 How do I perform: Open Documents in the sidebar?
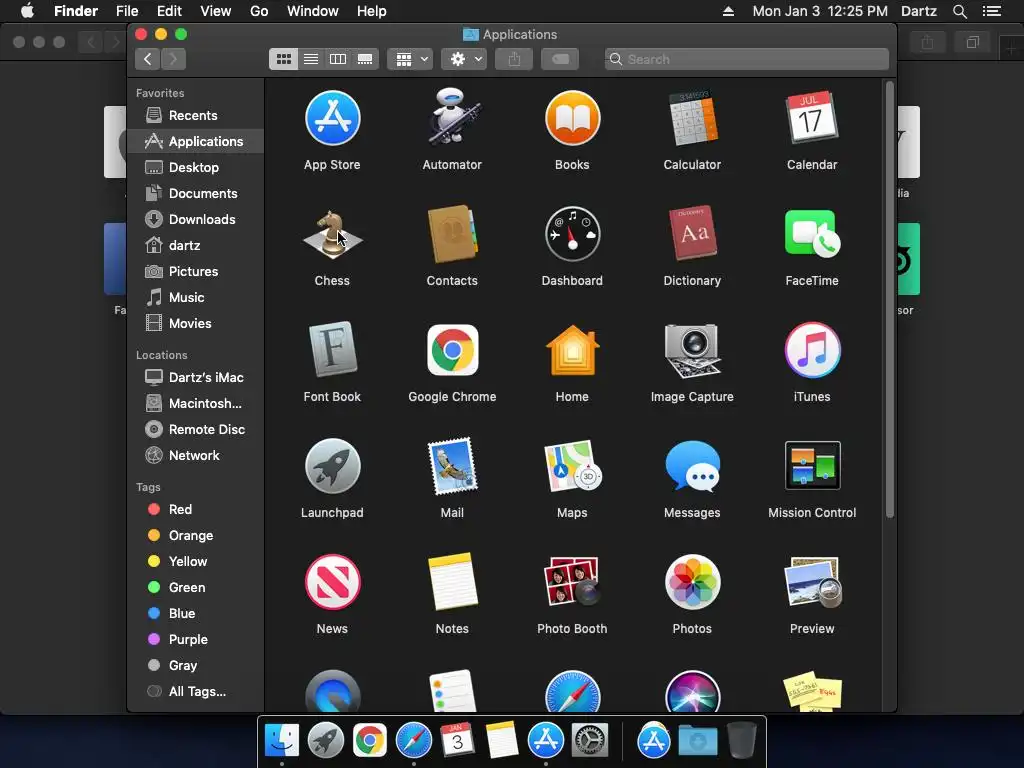pos(196,193)
